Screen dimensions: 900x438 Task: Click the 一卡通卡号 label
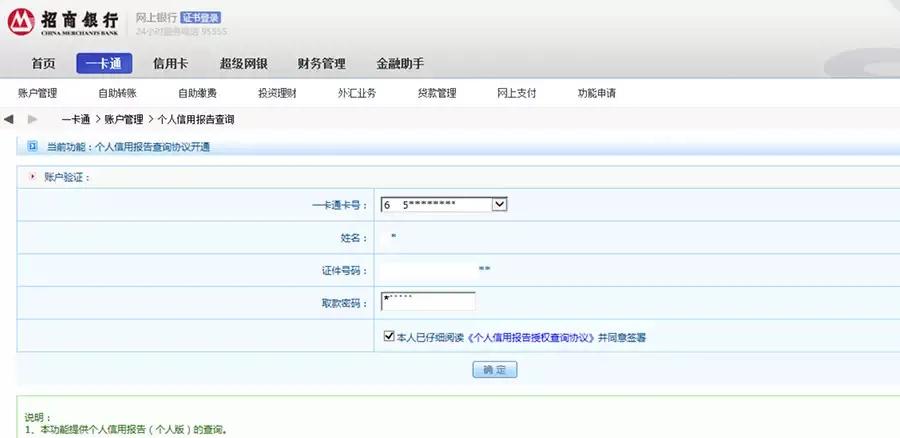click(340, 205)
